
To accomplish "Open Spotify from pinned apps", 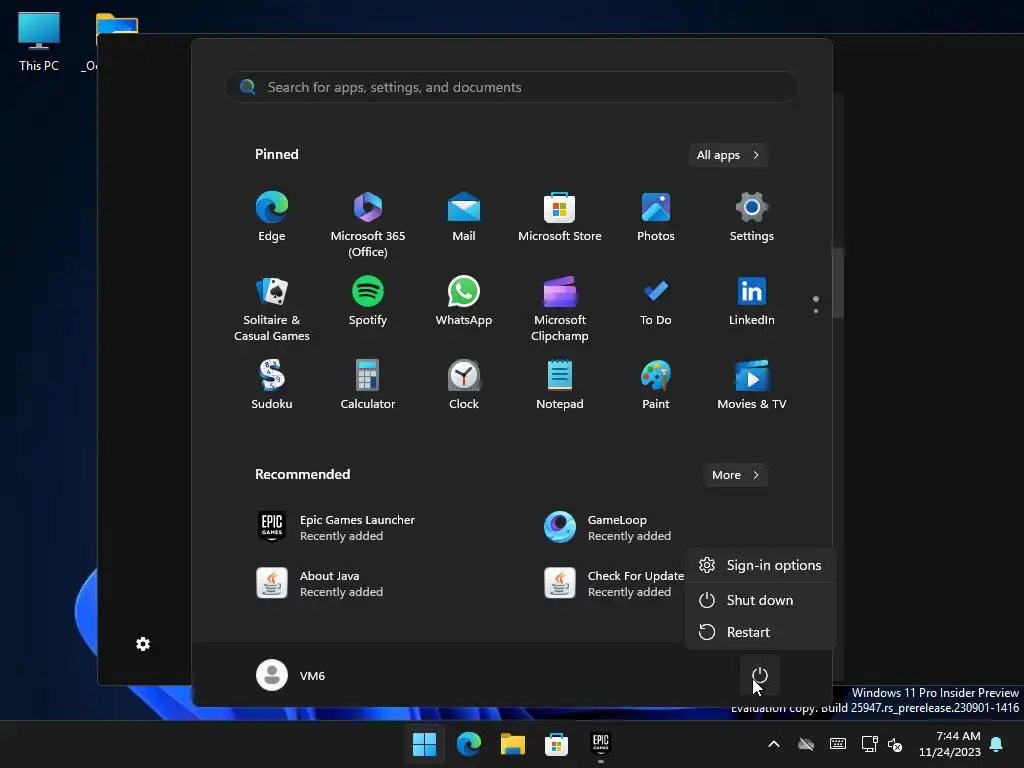I will [368, 302].
